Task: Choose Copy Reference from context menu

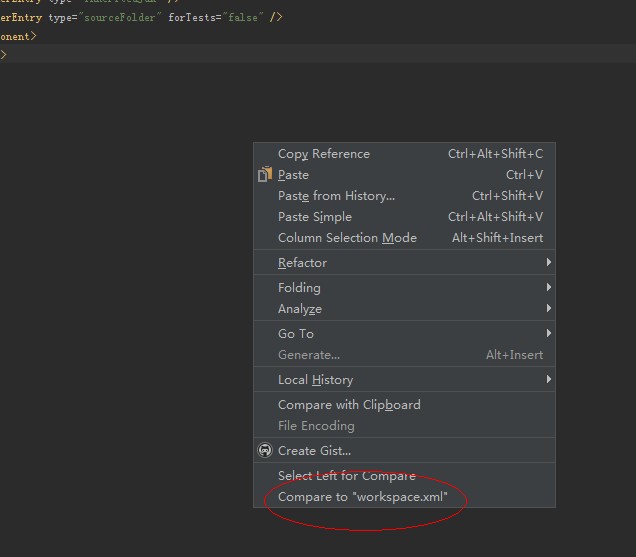Action: click(x=404, y=154)
